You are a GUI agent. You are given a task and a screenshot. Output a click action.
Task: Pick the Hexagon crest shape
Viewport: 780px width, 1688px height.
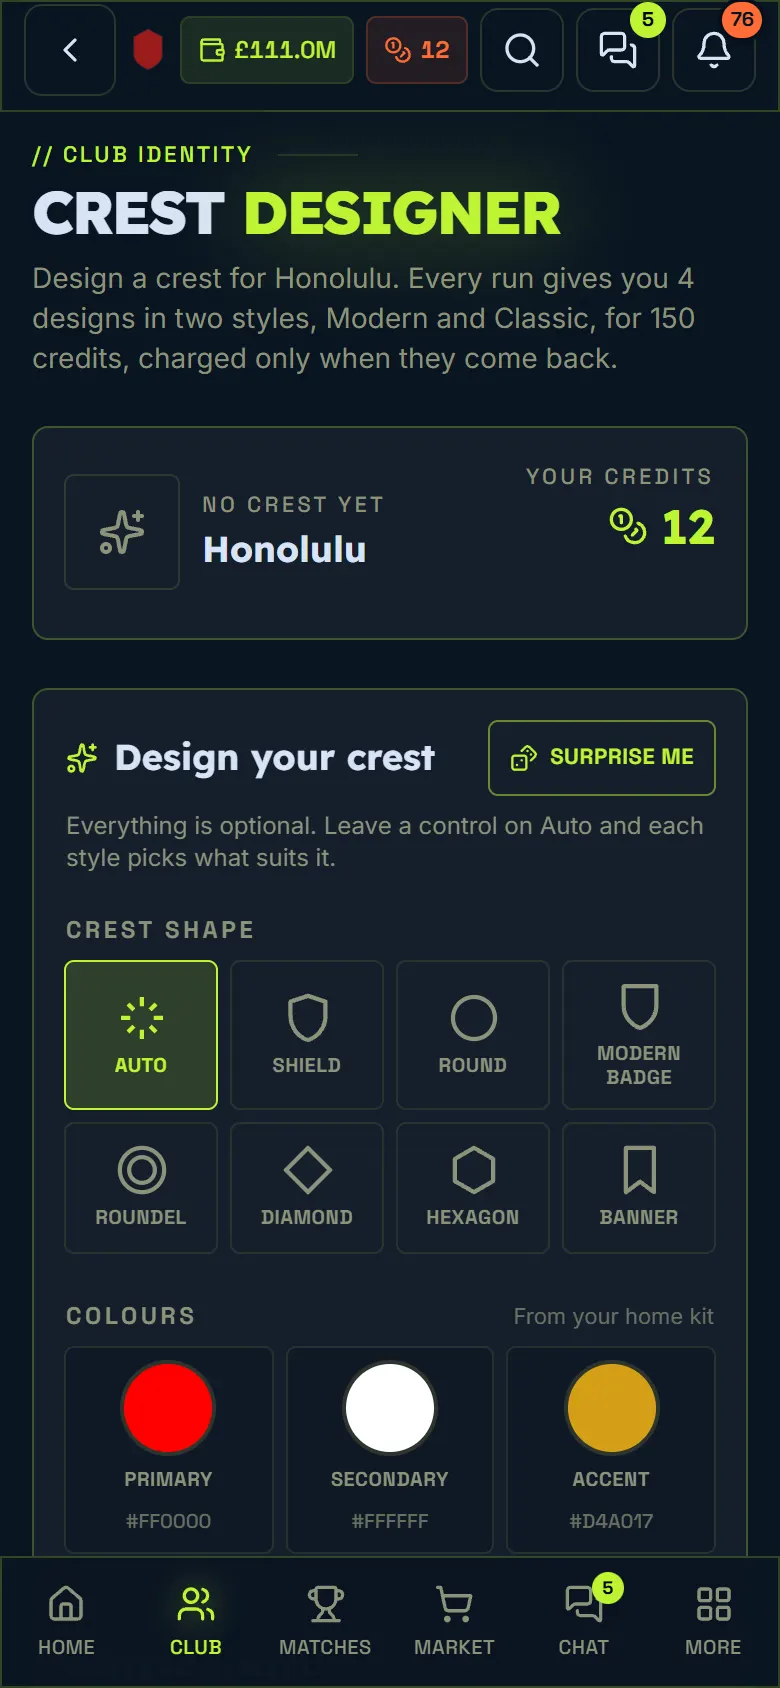tap(473, 1188)
